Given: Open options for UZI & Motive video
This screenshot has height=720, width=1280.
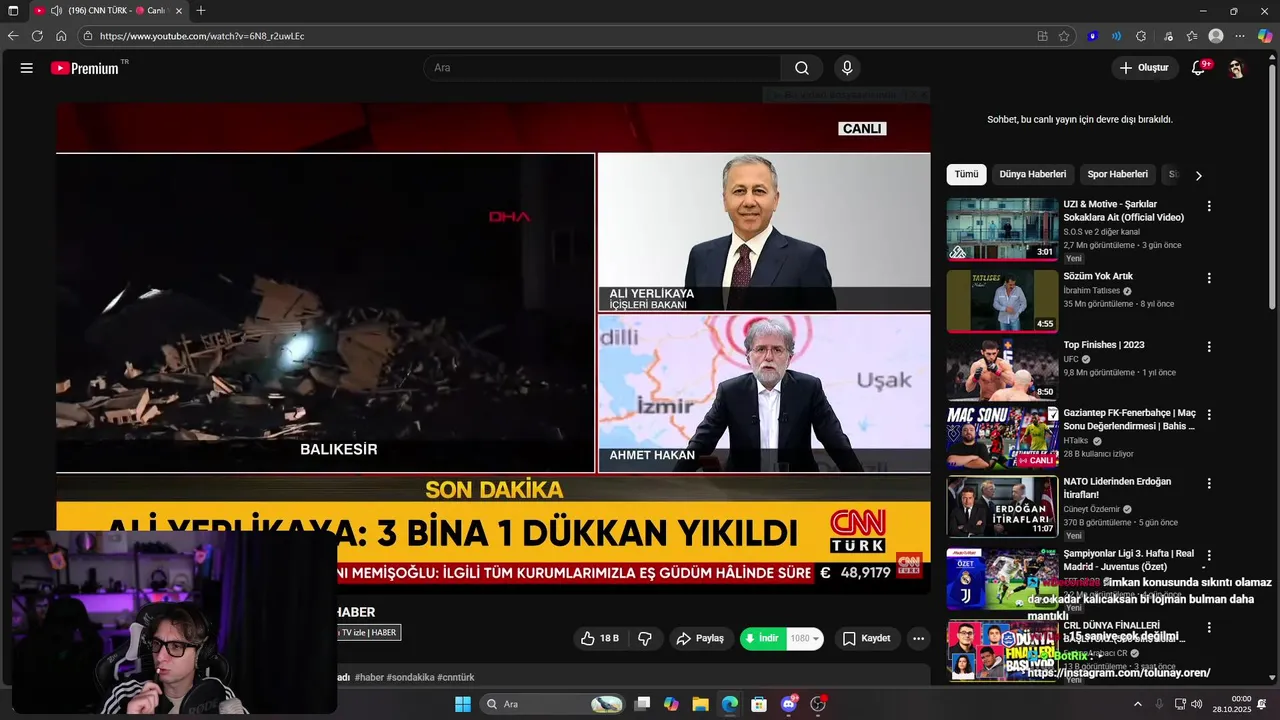Looking at the screenshot, I should click(x=1209, y=206).
